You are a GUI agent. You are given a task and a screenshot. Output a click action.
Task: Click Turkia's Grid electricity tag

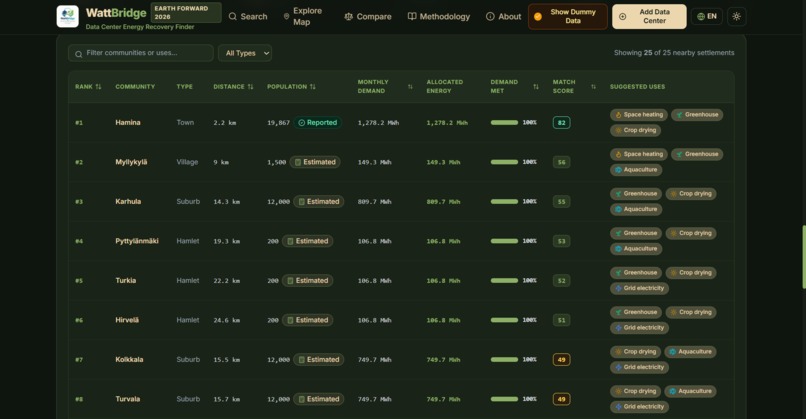point(639,288)
